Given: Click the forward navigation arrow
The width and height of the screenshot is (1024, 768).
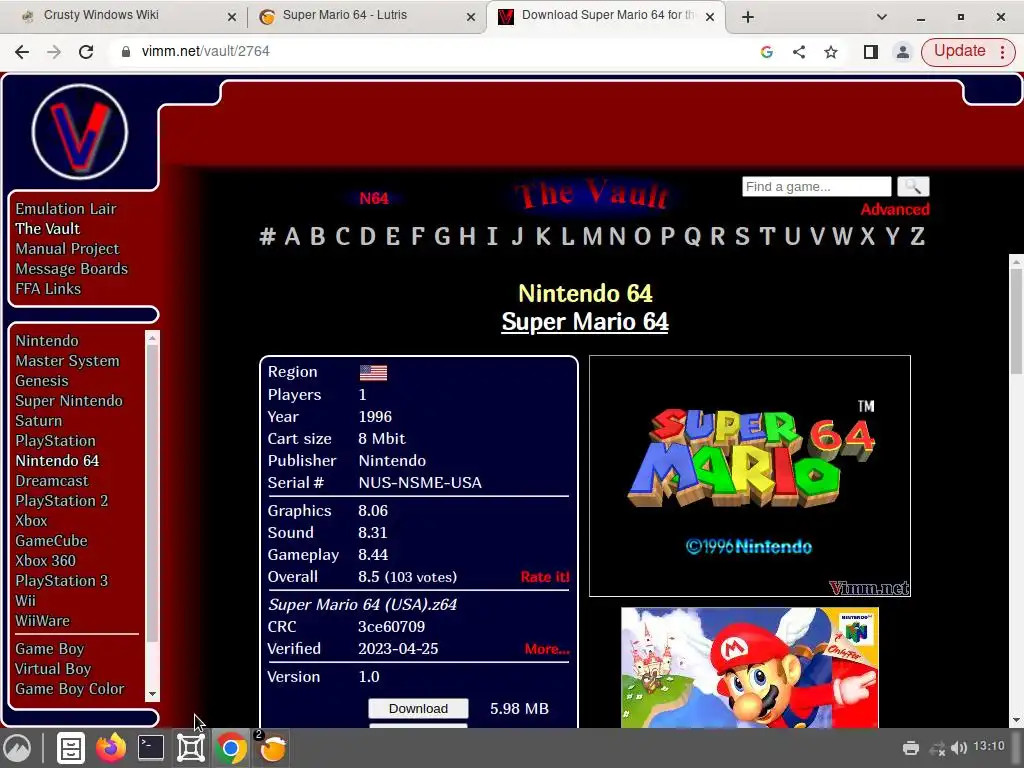Looking at the screenshot, I should coord(54,52).
